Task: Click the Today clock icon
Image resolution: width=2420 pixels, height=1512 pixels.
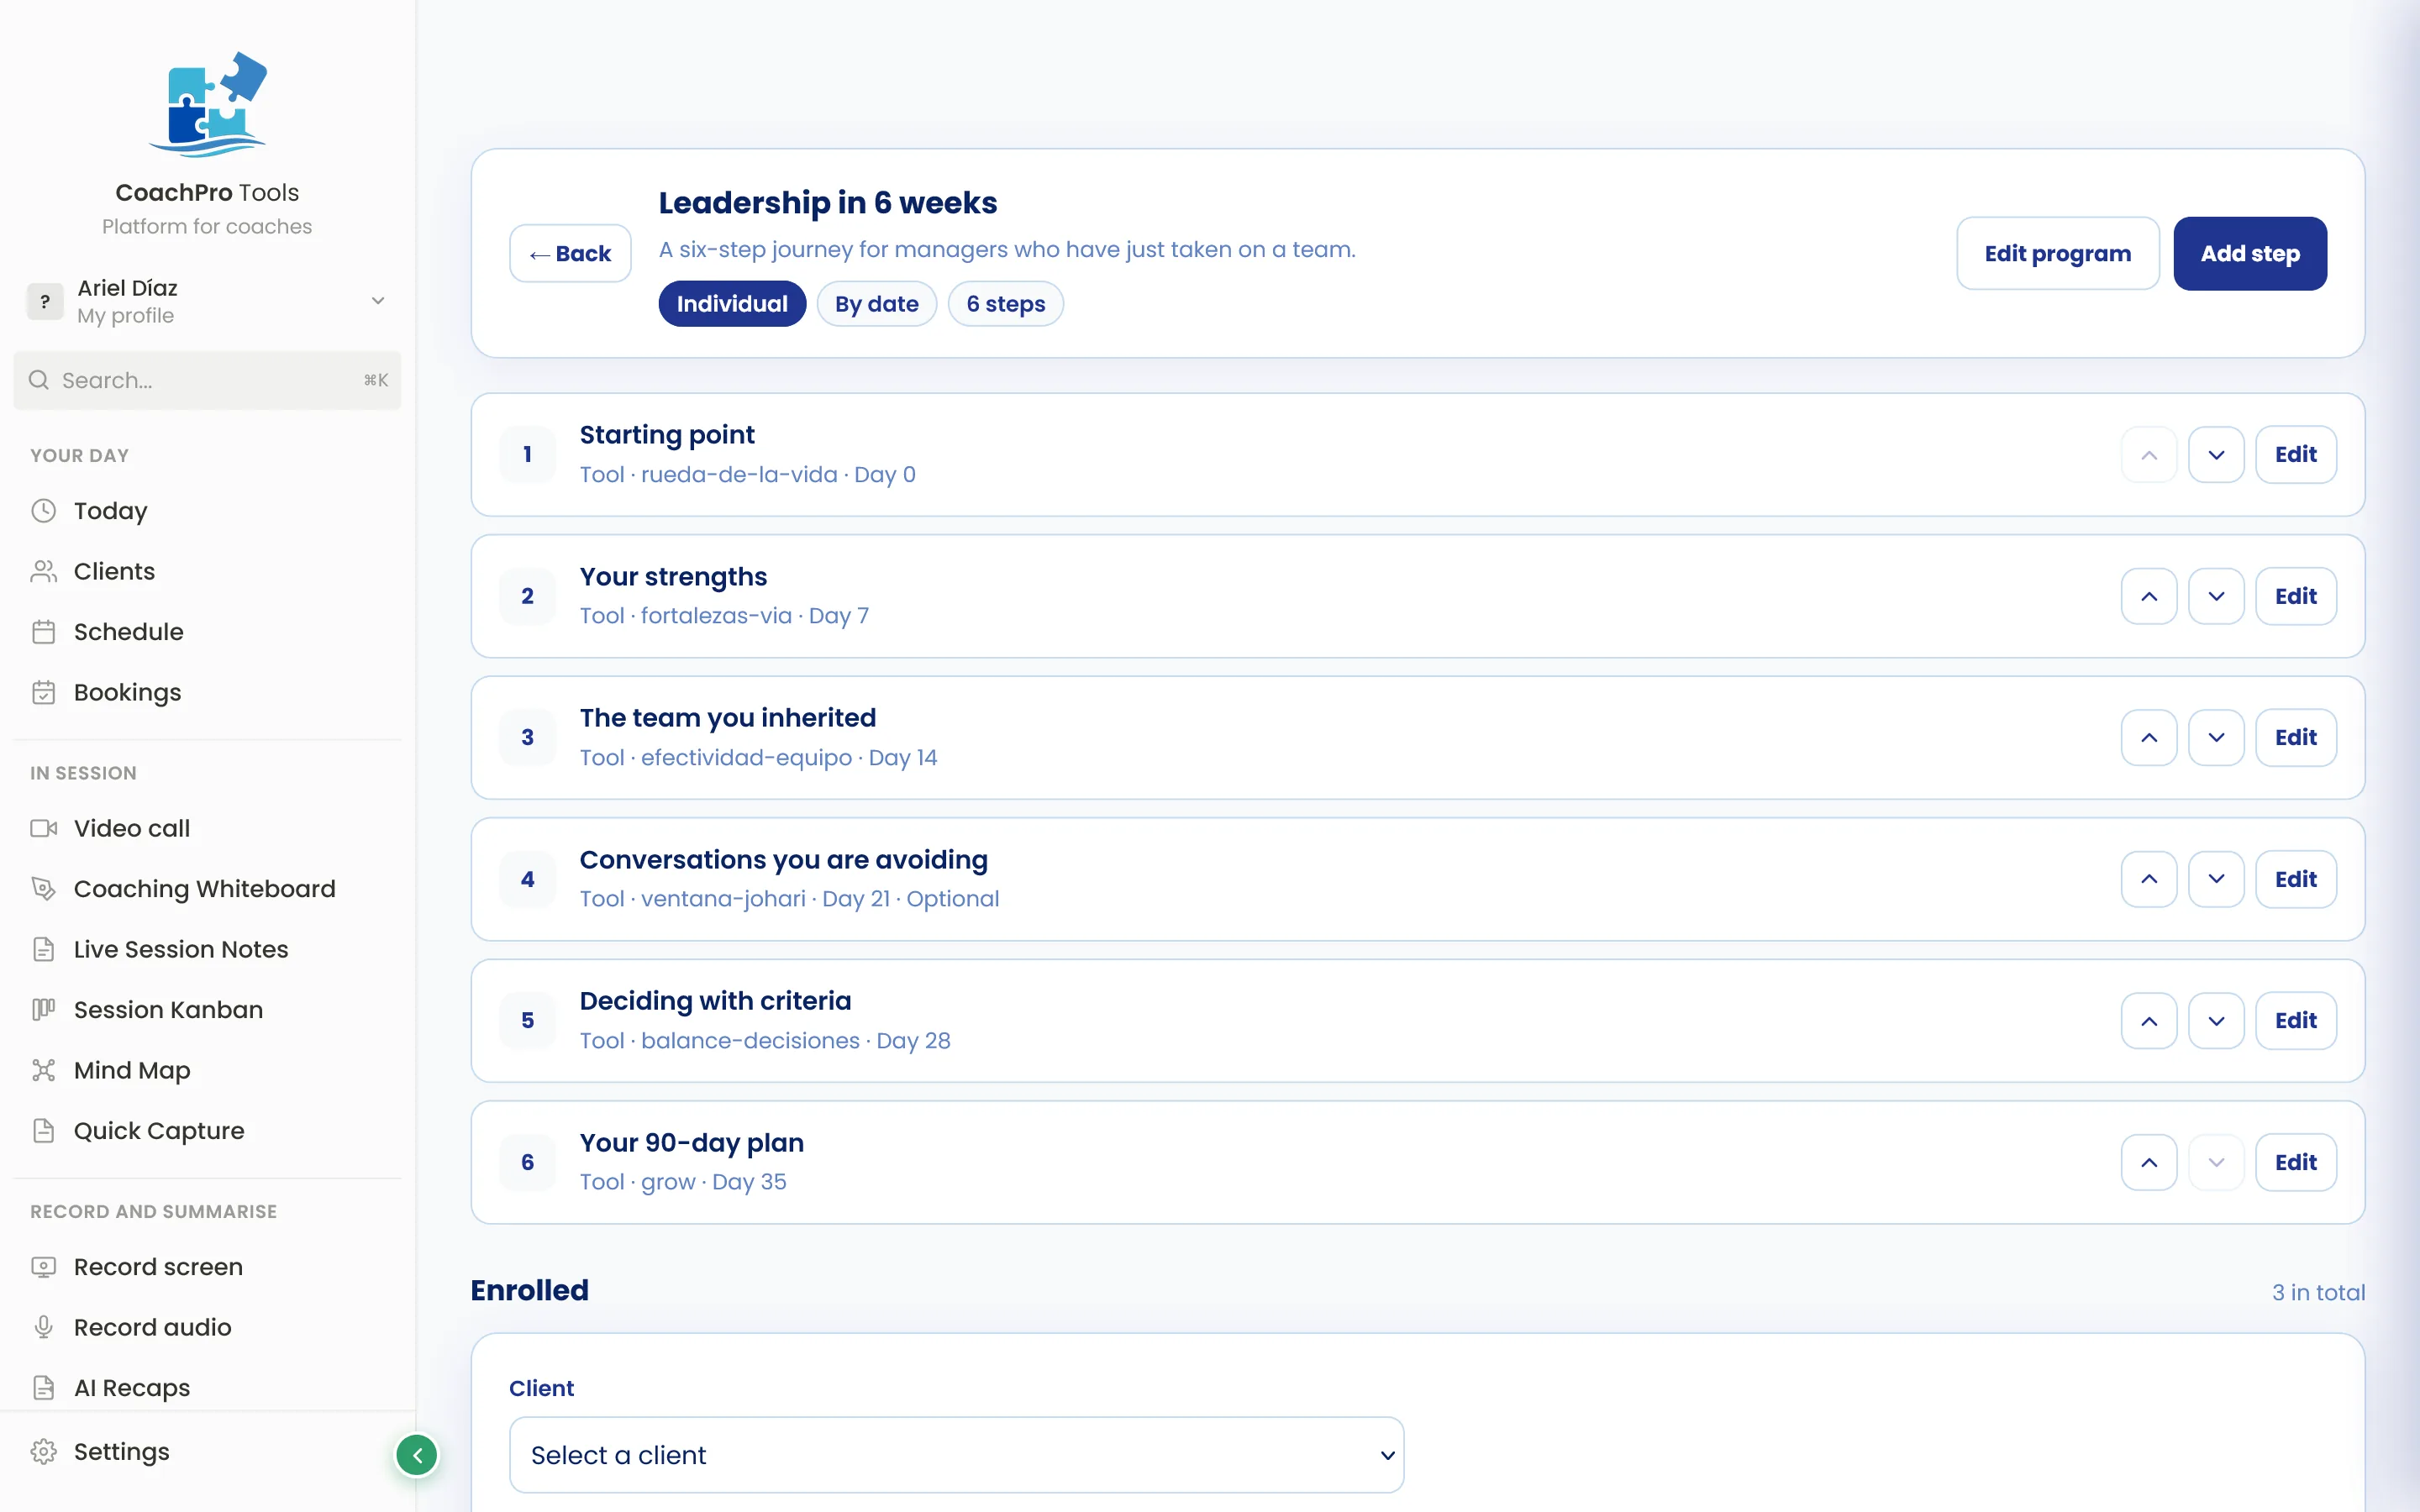Action: [x=43, y=511]
